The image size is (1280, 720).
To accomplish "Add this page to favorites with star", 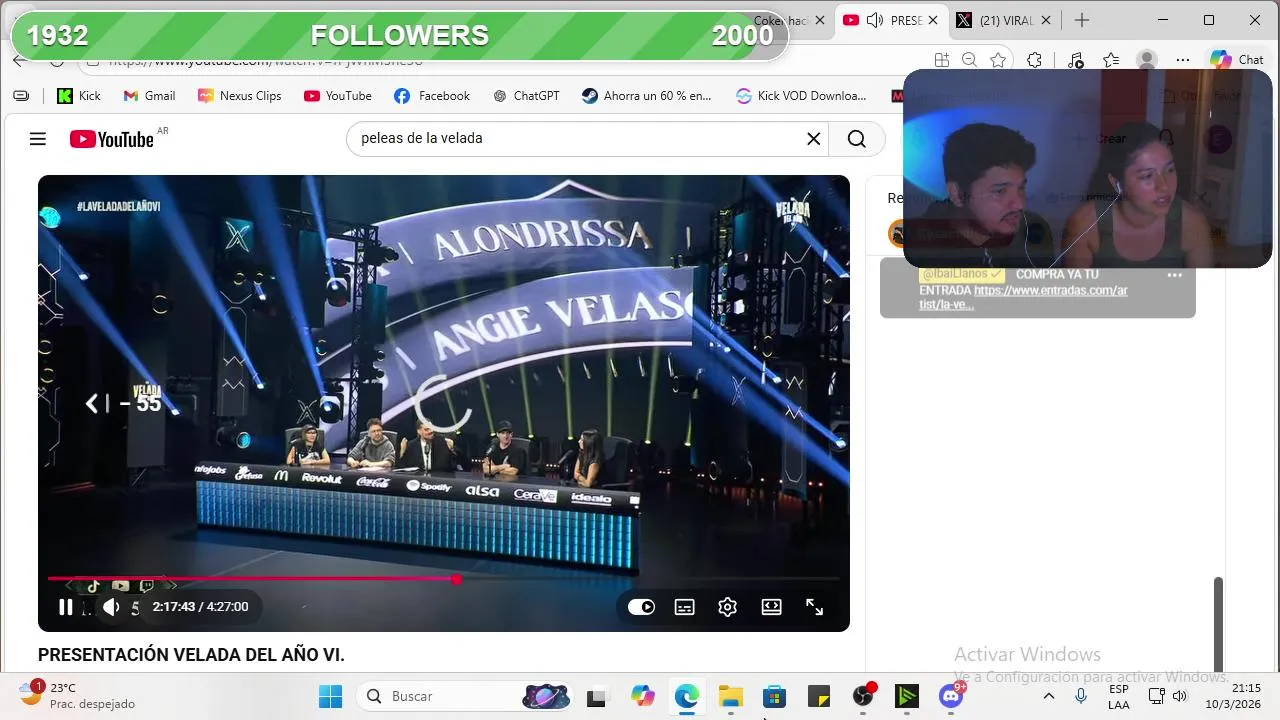I will click(998, 60).
